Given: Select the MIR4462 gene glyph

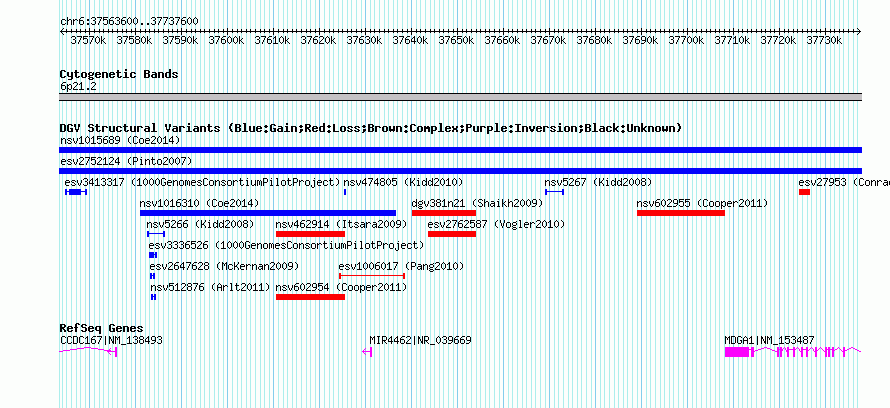Looking at the screenshot, I should pyautogui.click(x=367, y=352).
